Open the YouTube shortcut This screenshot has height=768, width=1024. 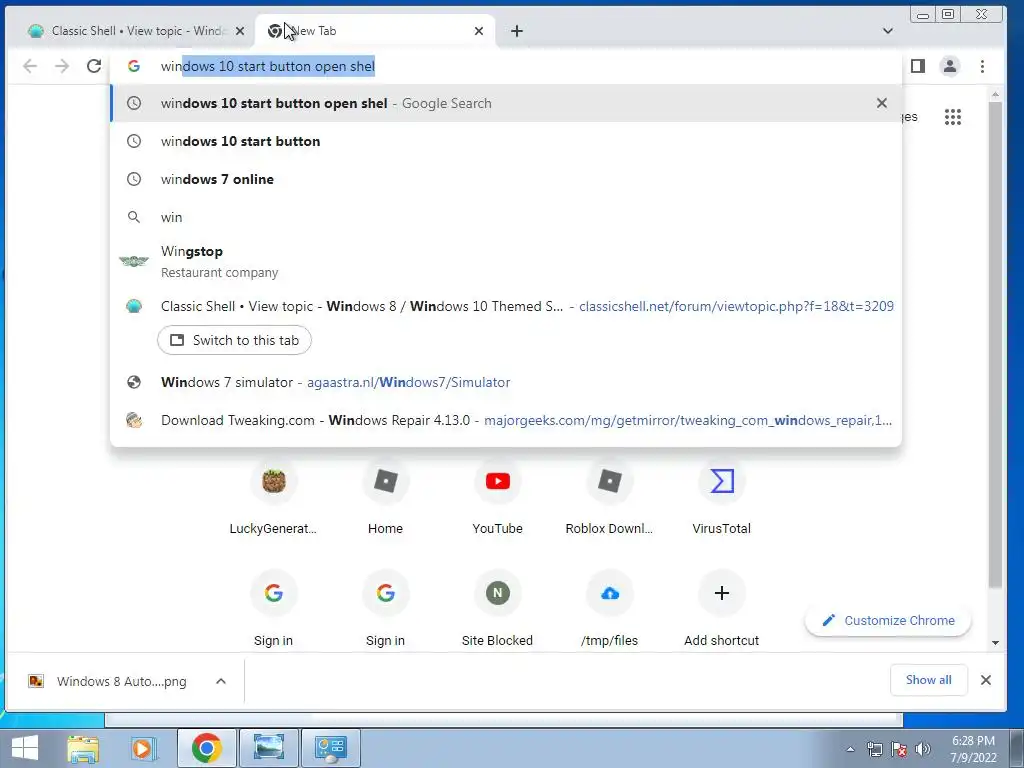pyautogui.click(x=498, y=495)
